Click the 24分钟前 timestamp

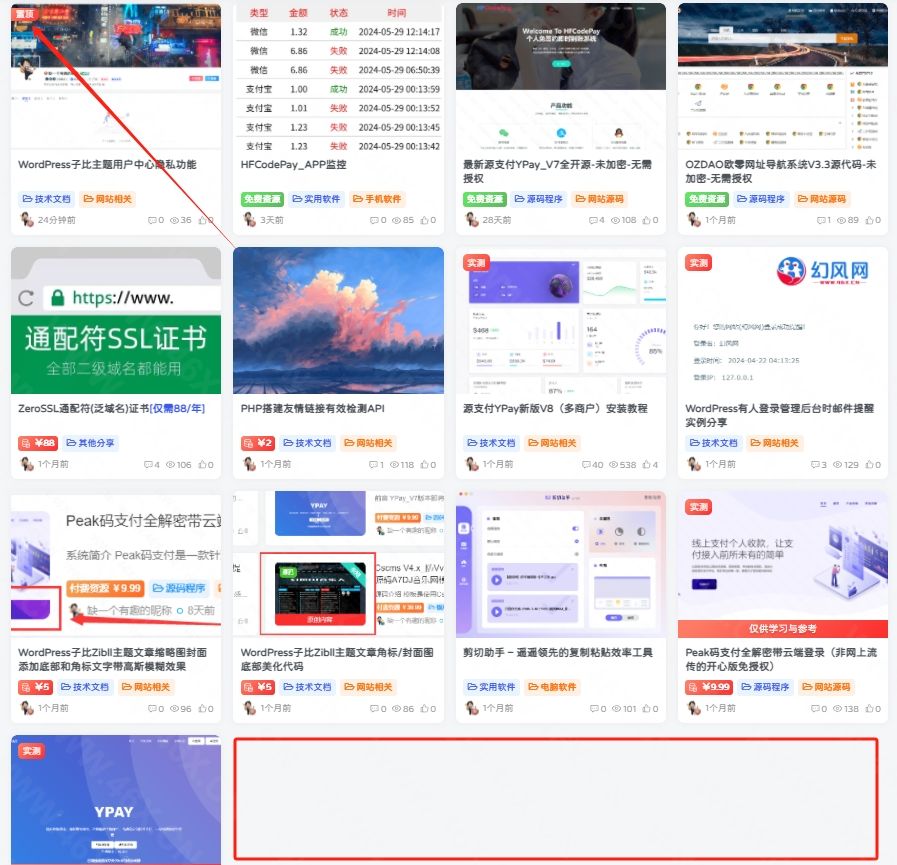57,220
